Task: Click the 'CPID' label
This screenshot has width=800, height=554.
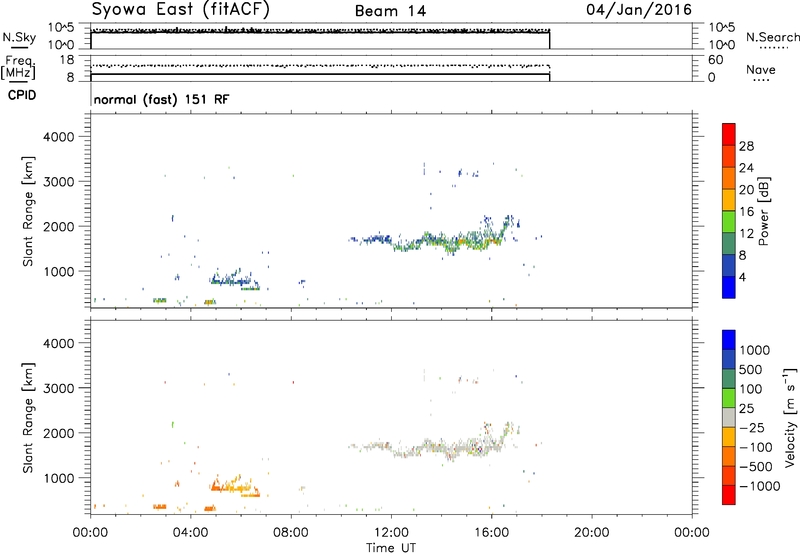Action: (x=22, y=95)
